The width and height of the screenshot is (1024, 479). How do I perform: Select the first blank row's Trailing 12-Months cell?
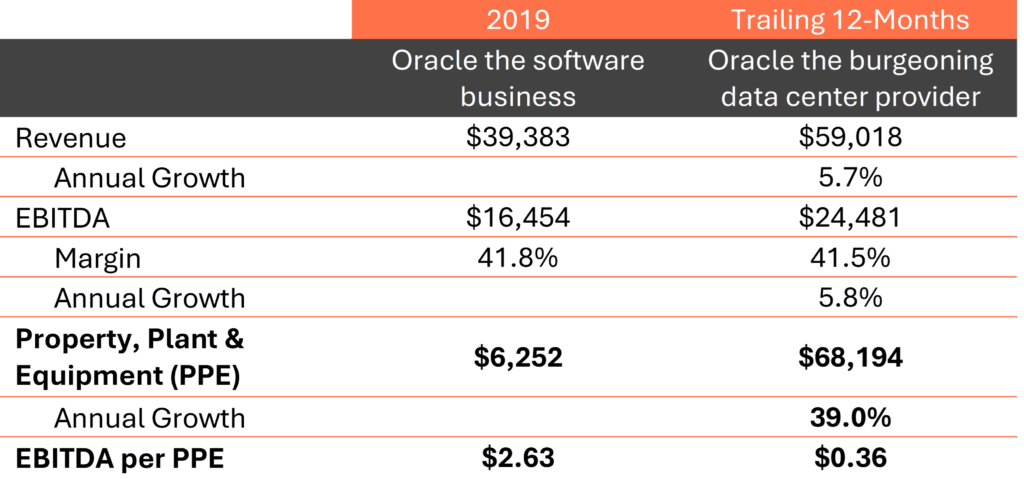pos(850,137)
